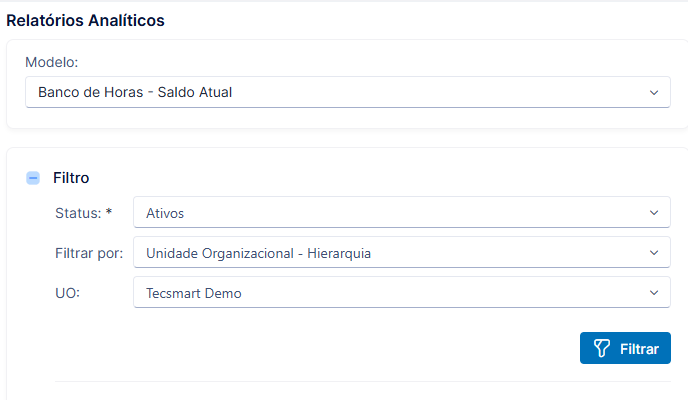Screen dimensions: 688x400
Task: Click the 'UO:' field label
Action: [68, 293]
